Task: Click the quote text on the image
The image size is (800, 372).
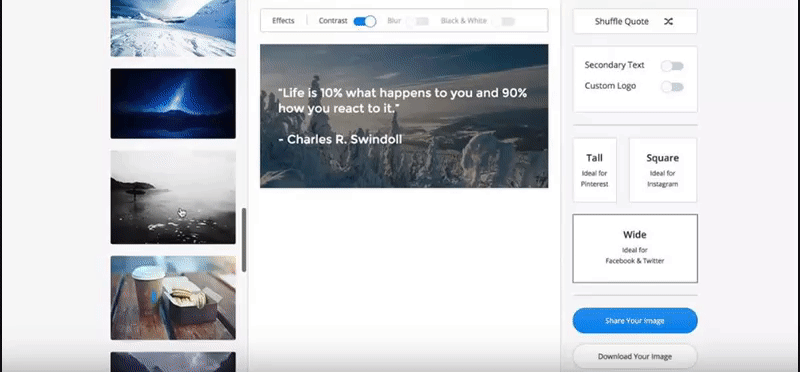Action: [x=403, y=101]
